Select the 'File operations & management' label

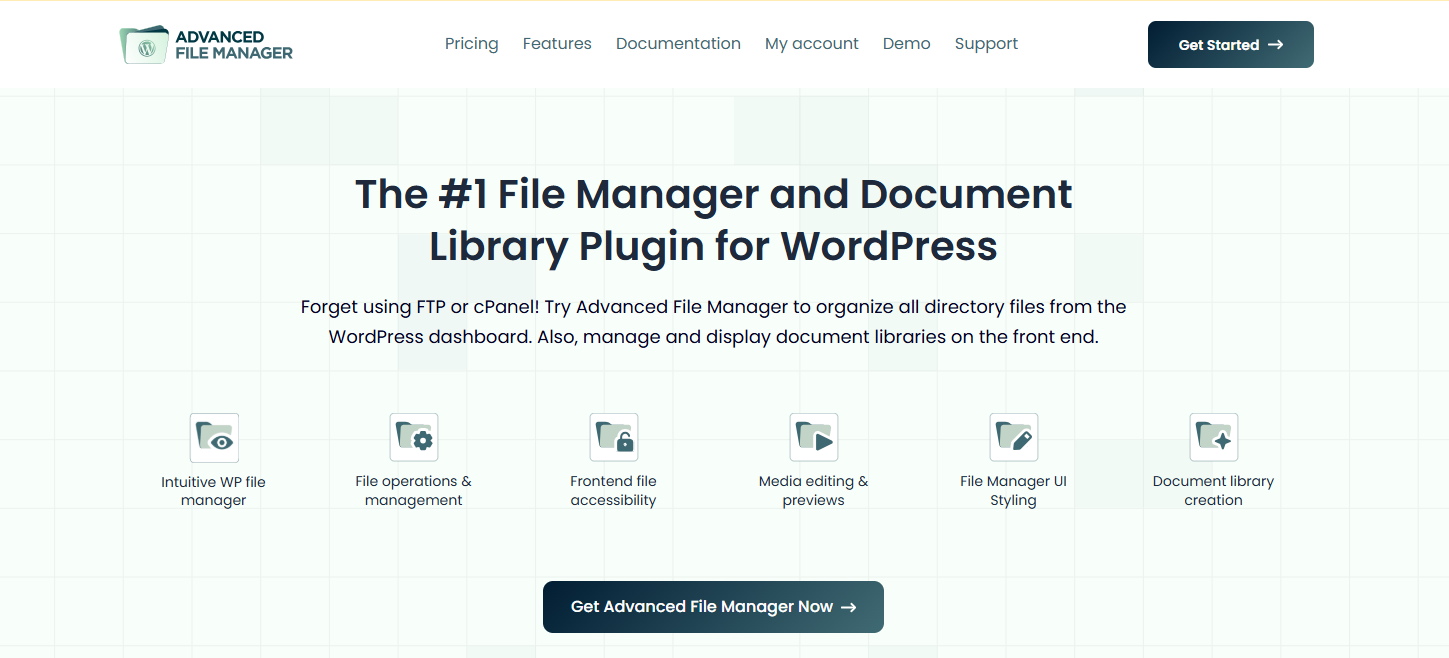(414, 491)
